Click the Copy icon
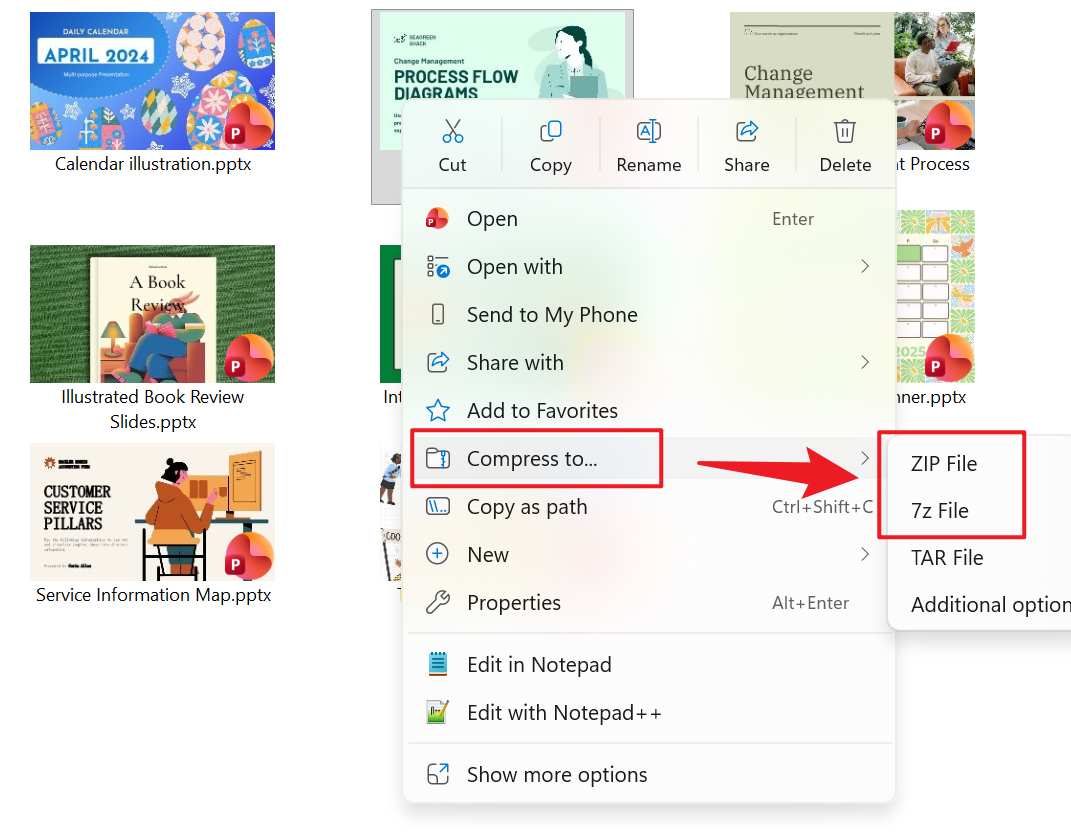This screenshot has width=1071, height=838. [551, 131]
